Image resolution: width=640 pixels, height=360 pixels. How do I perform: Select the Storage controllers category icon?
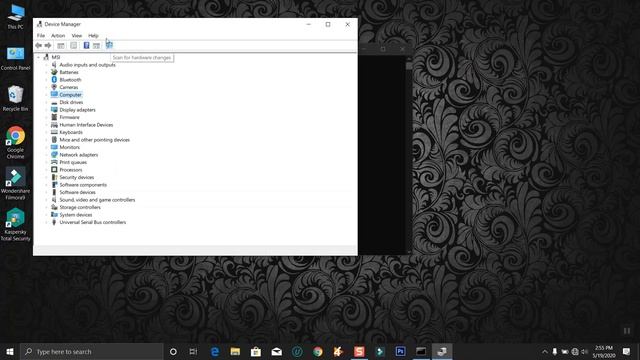[54, 207]
